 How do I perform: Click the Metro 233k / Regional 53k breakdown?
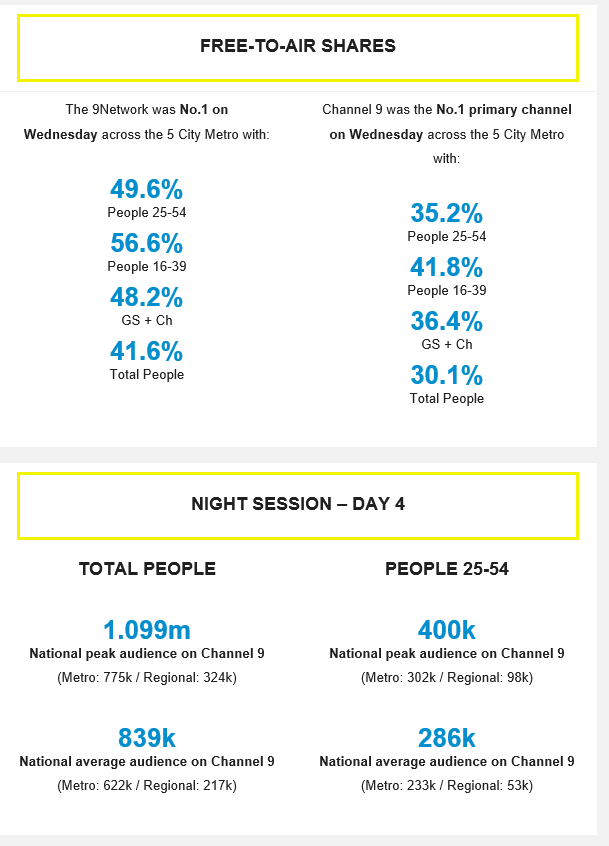tap(447, 786)
